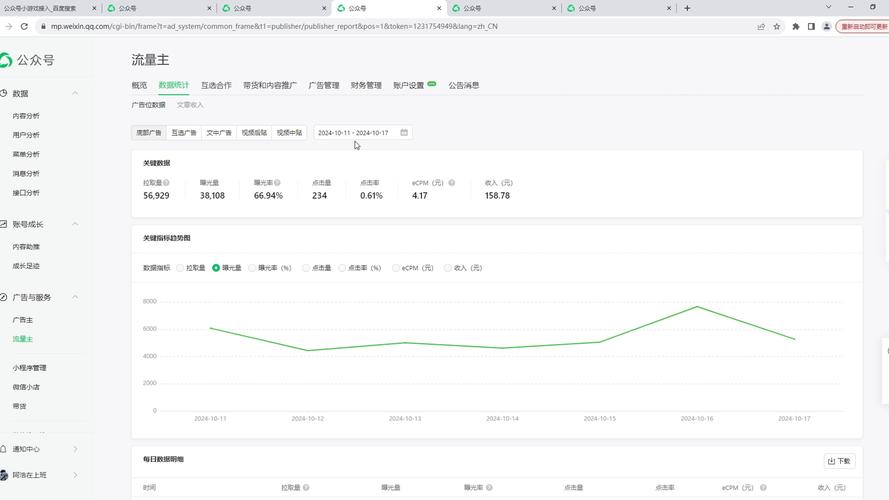Click the info icon beside 曝光率 in 关键数据
The height and width of the screenshot is (500, 889).
[x=277, y=183]
